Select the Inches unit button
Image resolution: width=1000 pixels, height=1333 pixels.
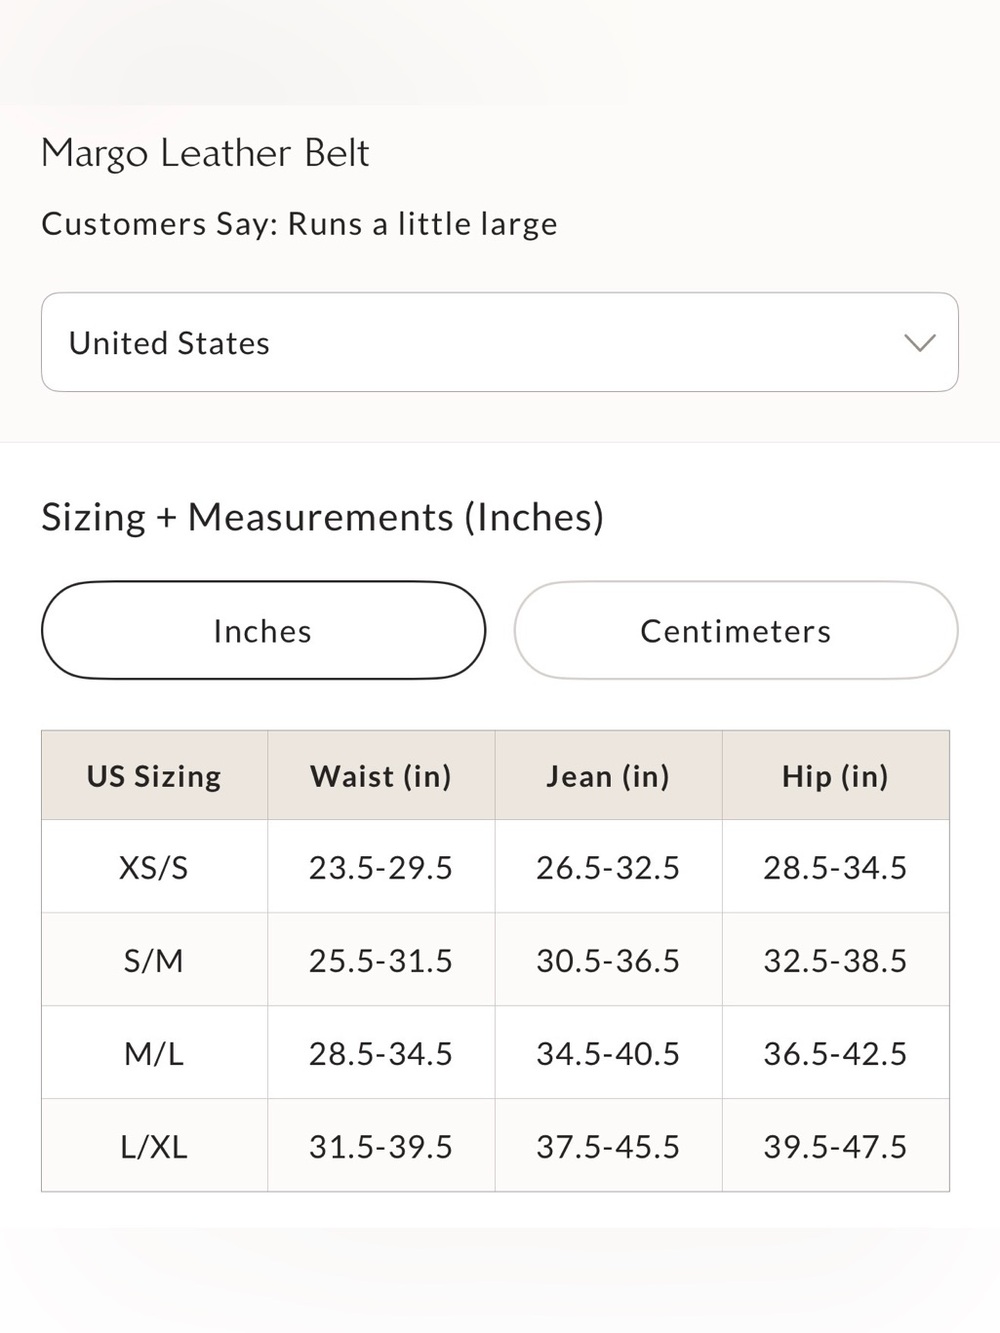click(263, 630)
